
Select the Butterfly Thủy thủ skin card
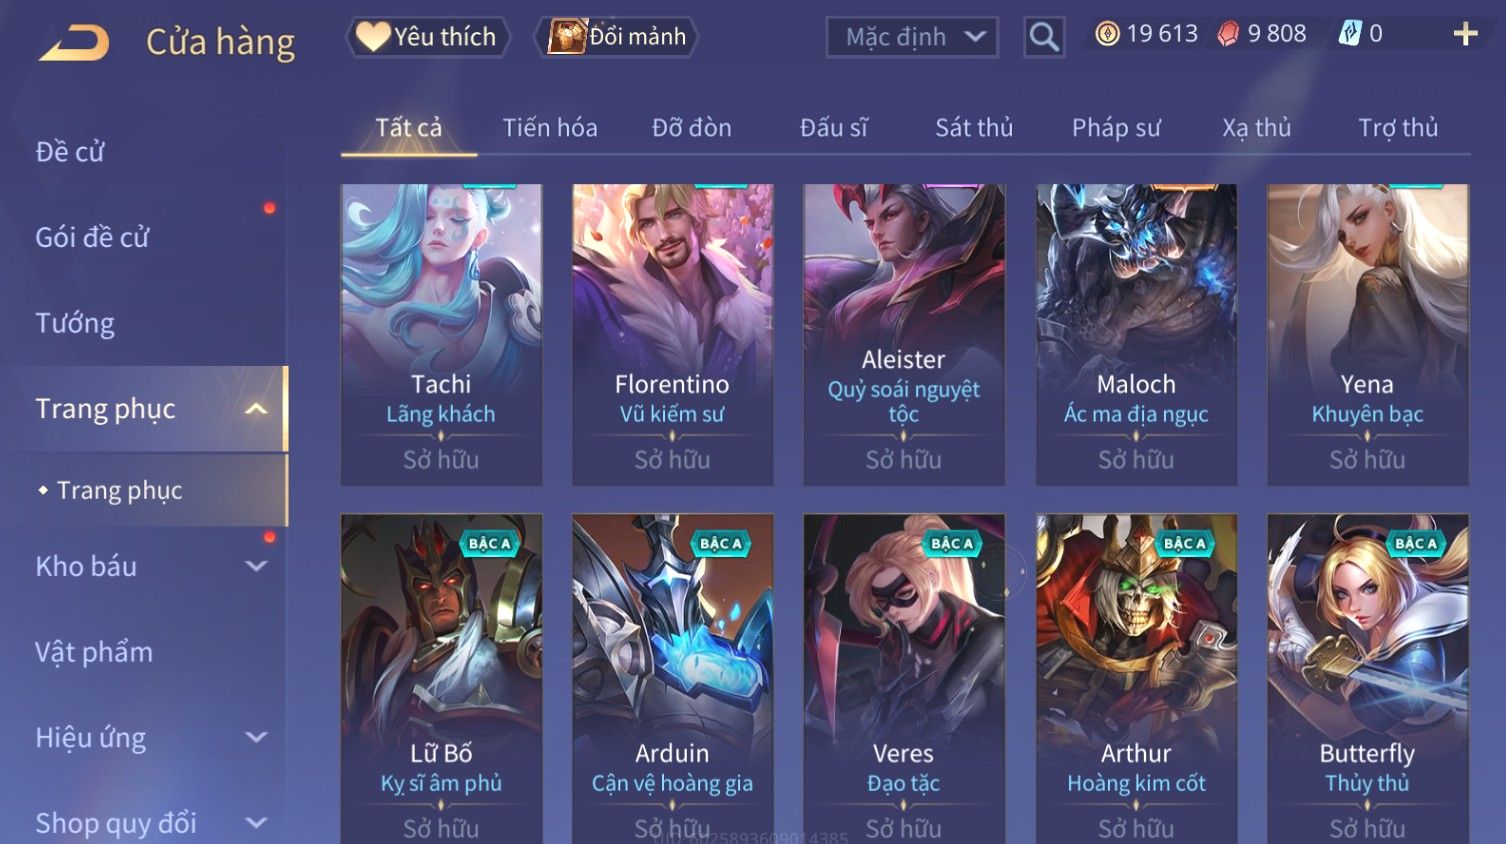(1367, 678)
